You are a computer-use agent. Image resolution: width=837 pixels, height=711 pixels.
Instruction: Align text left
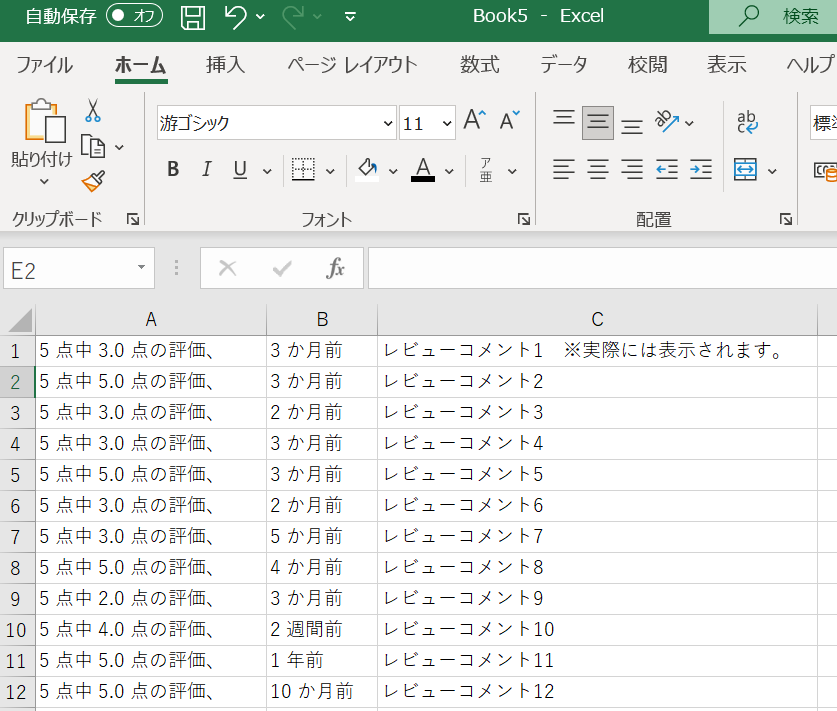point(564,170)
